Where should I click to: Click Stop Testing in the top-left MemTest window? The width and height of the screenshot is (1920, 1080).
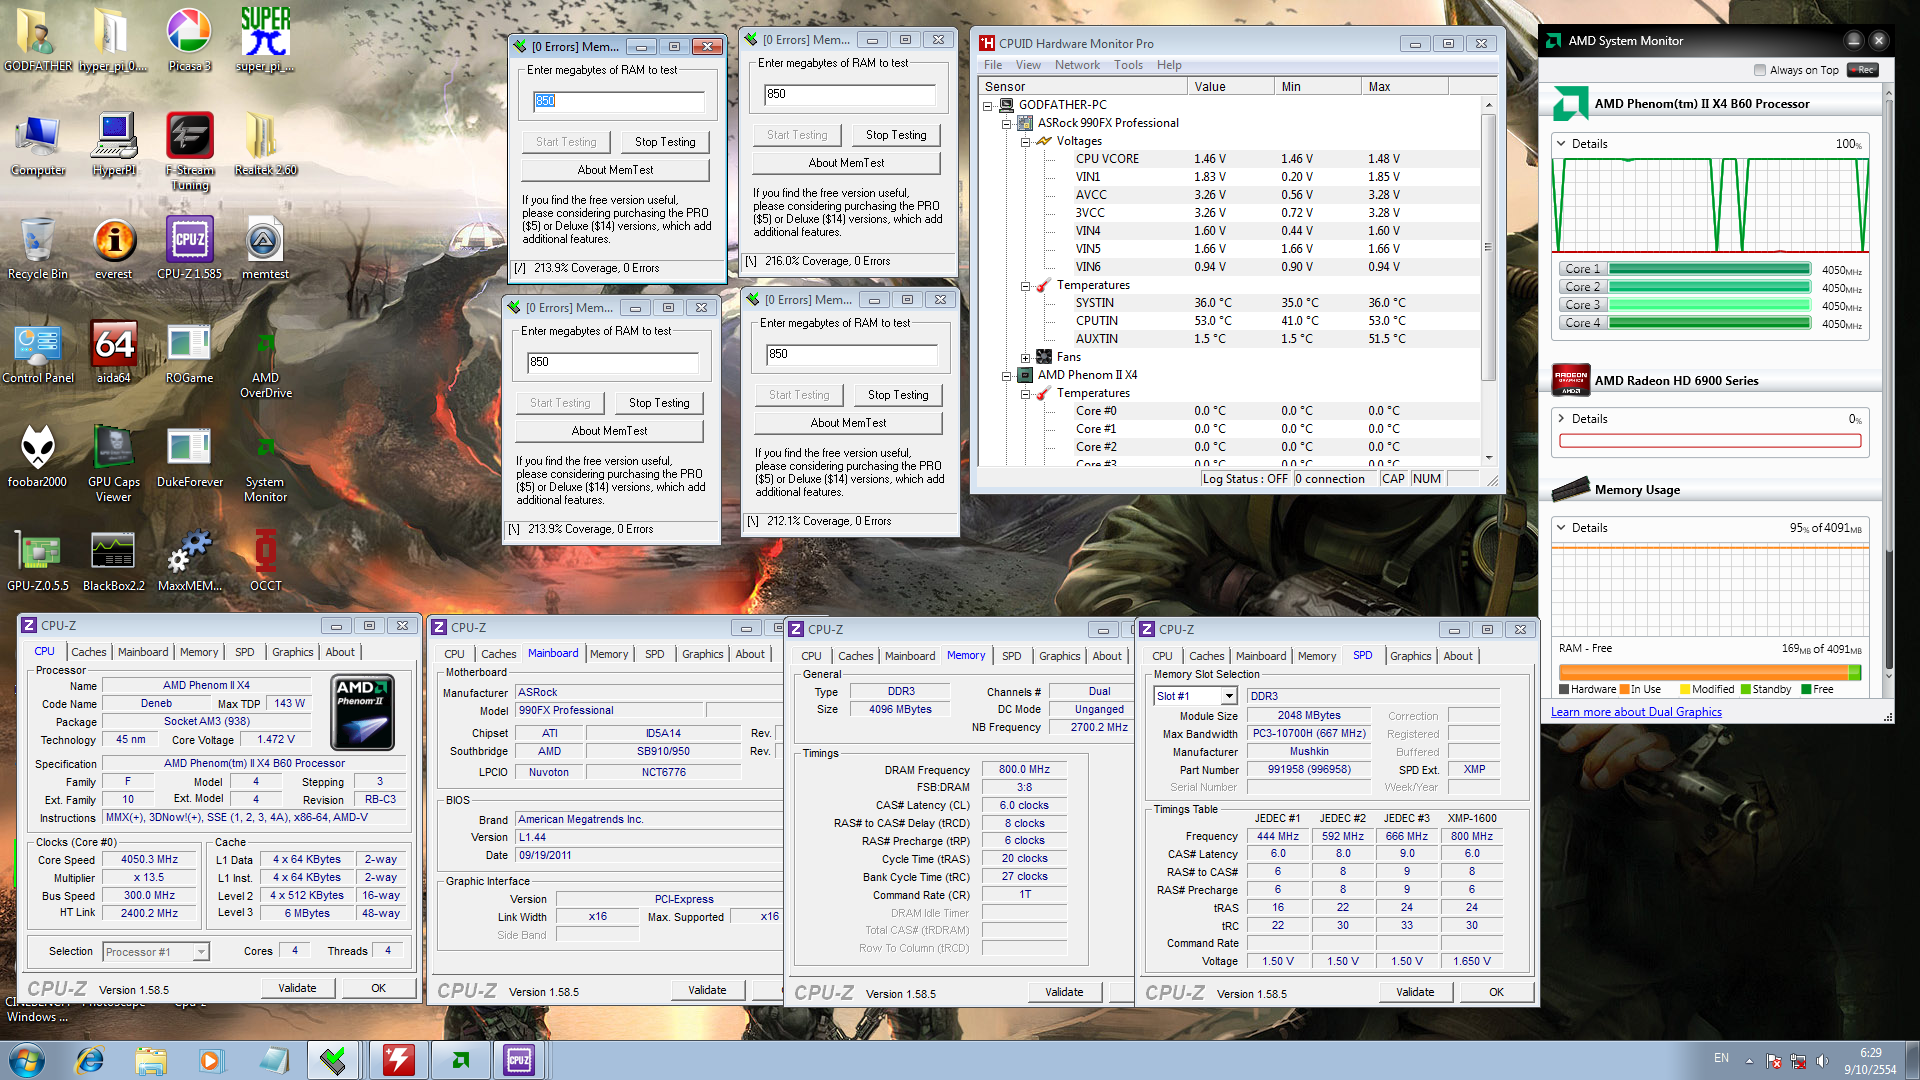pos(664,142)
